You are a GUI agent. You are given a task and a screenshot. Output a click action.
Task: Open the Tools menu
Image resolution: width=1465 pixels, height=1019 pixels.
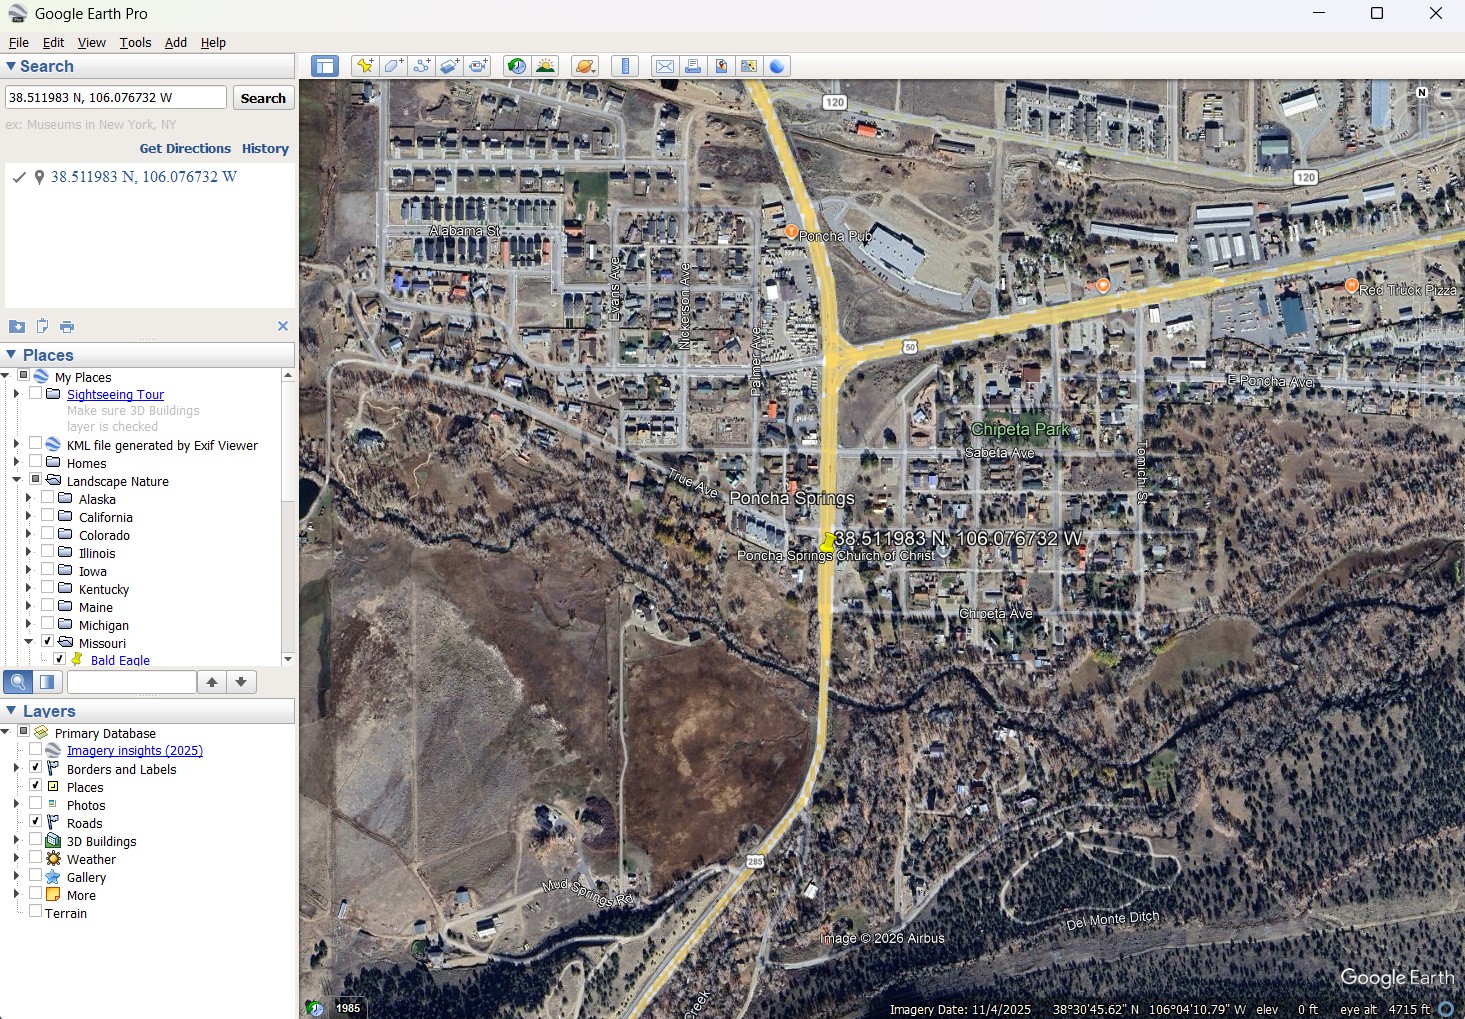pyautogui.click(x=135, y=43)
